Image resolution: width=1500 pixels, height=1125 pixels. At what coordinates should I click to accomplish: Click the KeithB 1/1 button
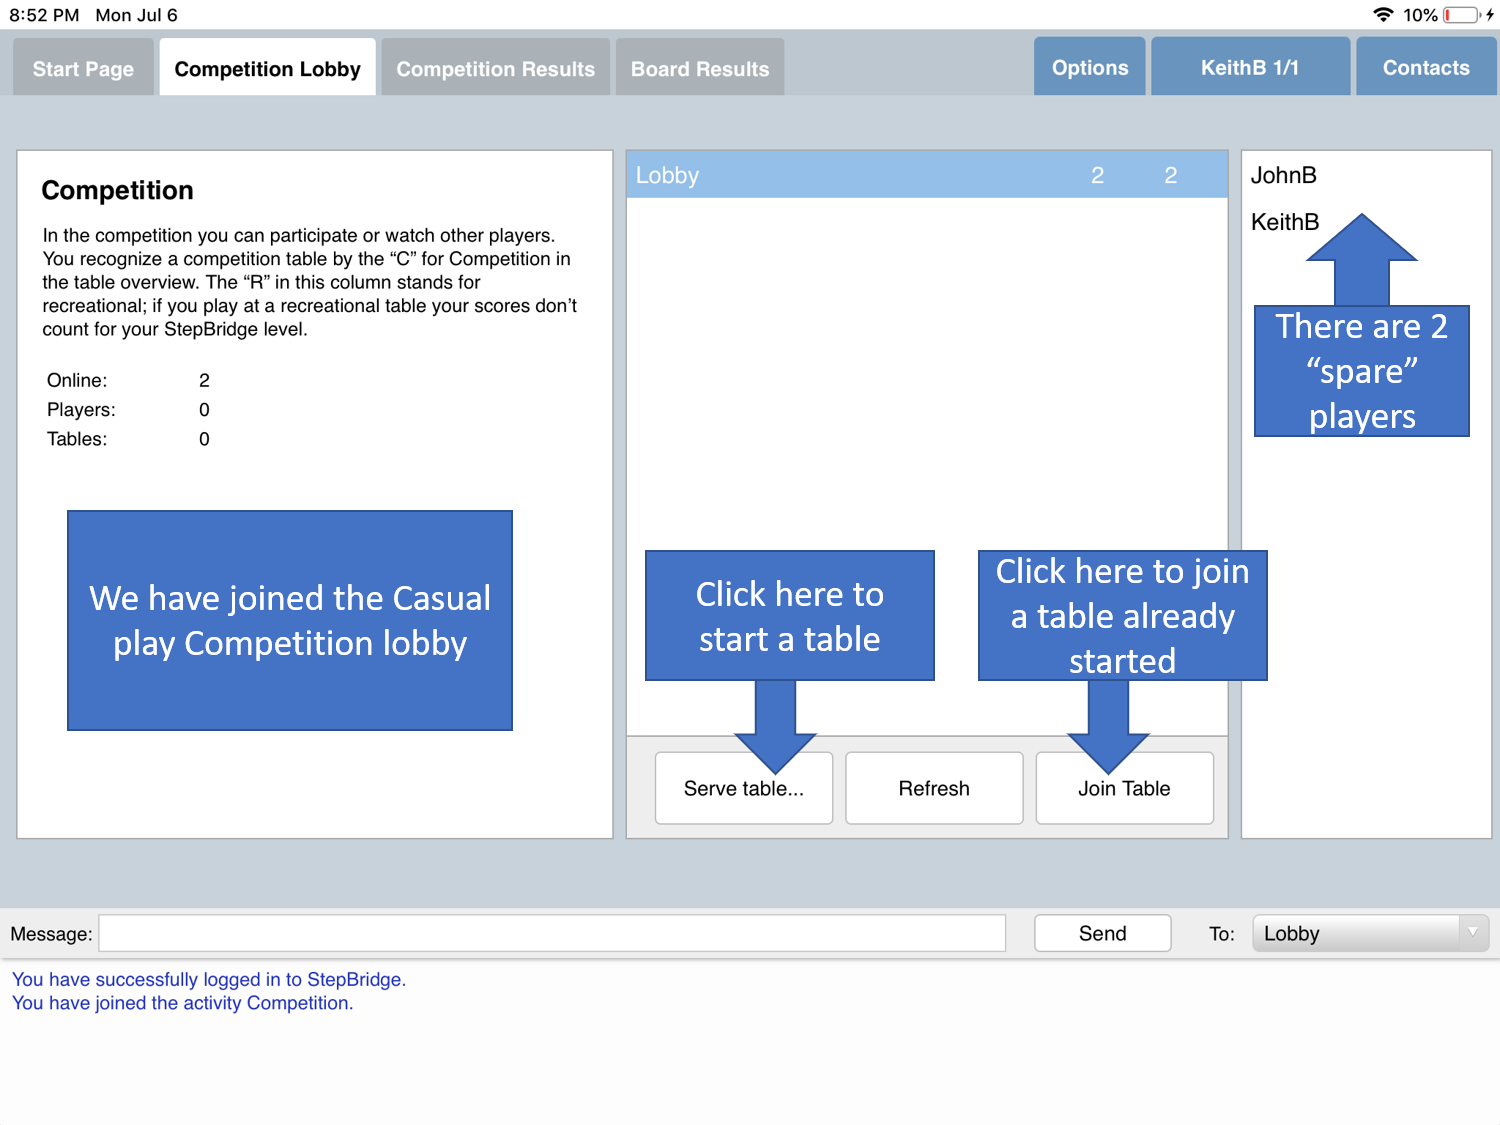pos(1249,68)
